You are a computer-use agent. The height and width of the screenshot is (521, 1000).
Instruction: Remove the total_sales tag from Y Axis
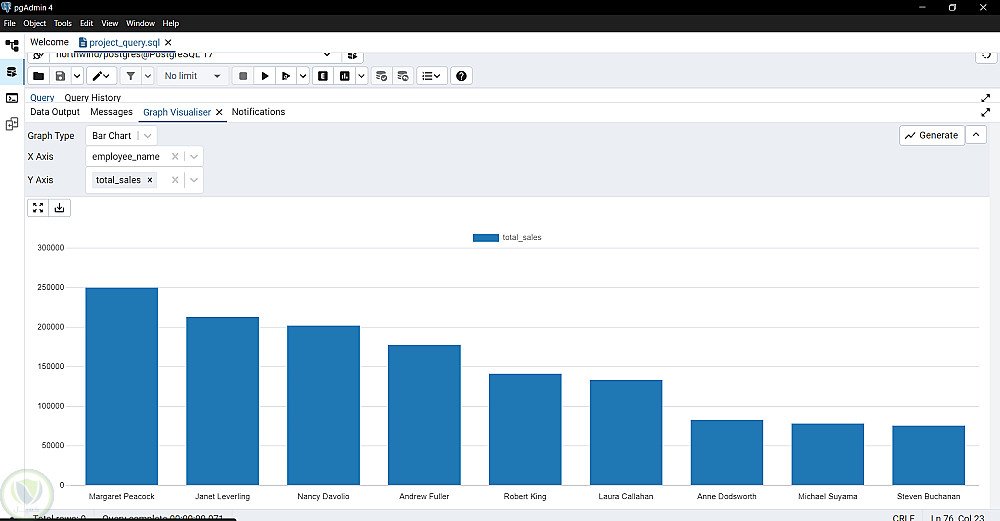pyautogui.click(x=150, y=180)
